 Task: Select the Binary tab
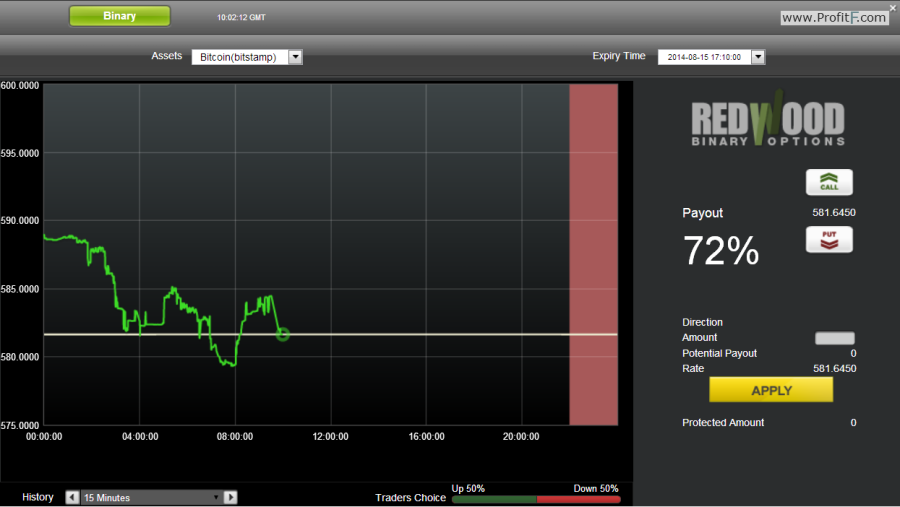coord(119,16)
